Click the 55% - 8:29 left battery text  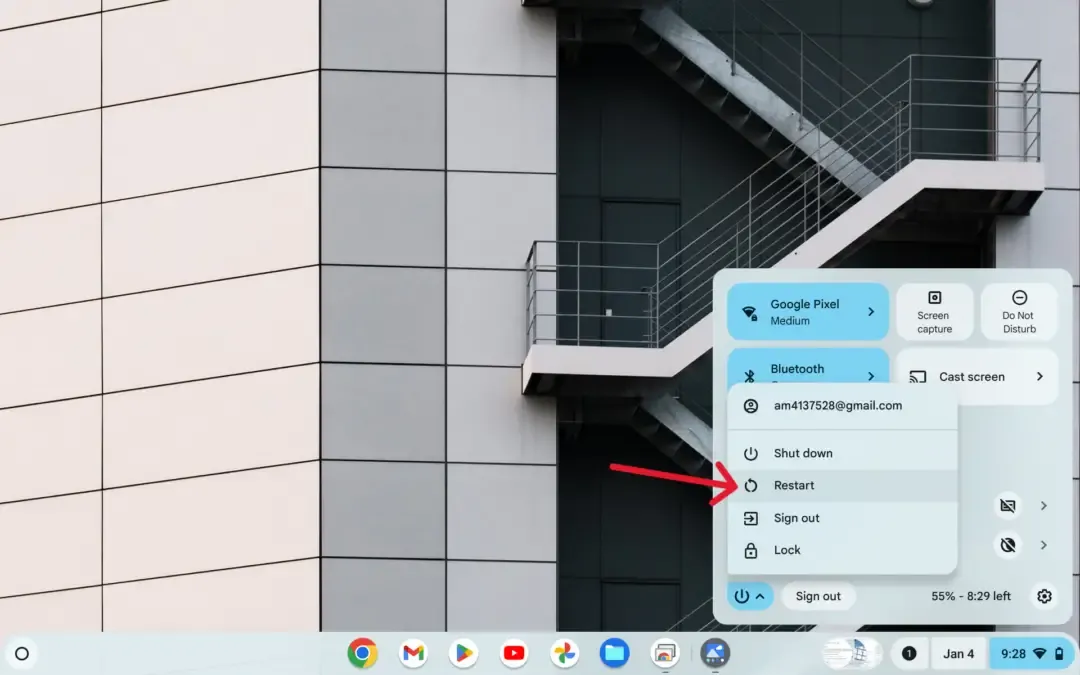point(971,596)
